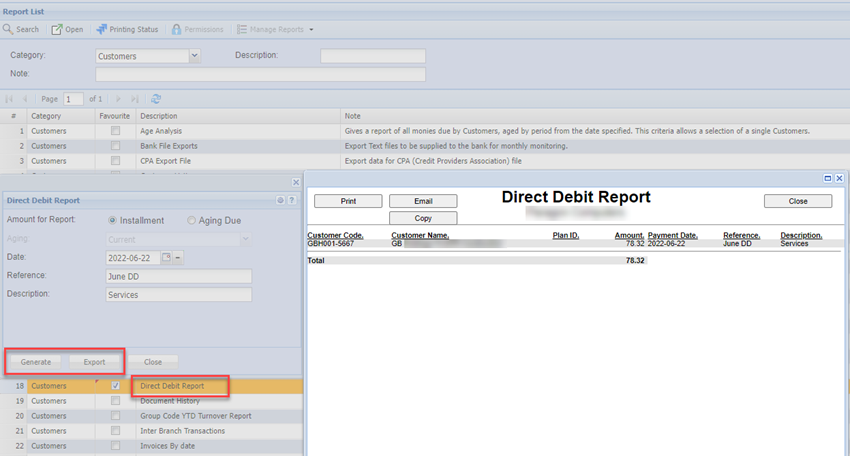Select the Installment radio button
850x456 pixels.
[113, 220]
